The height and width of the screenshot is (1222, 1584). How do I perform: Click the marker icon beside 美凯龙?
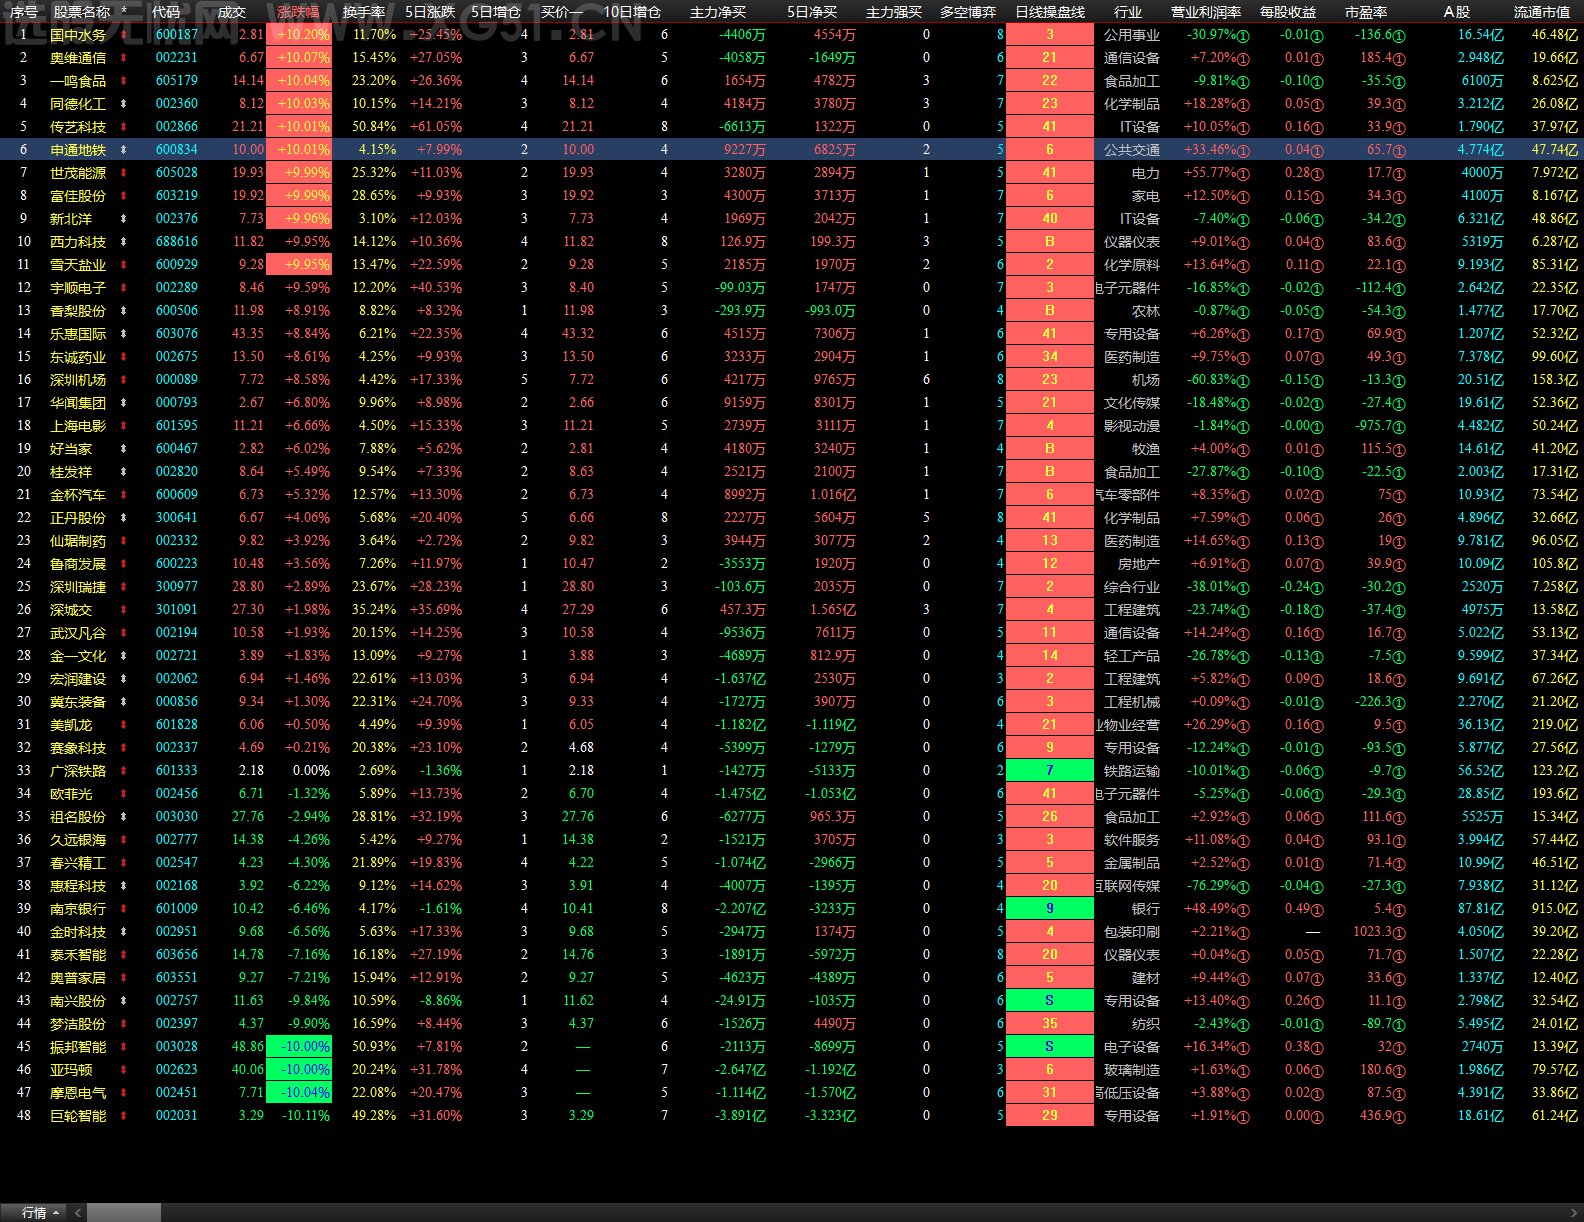pos(124,725)
